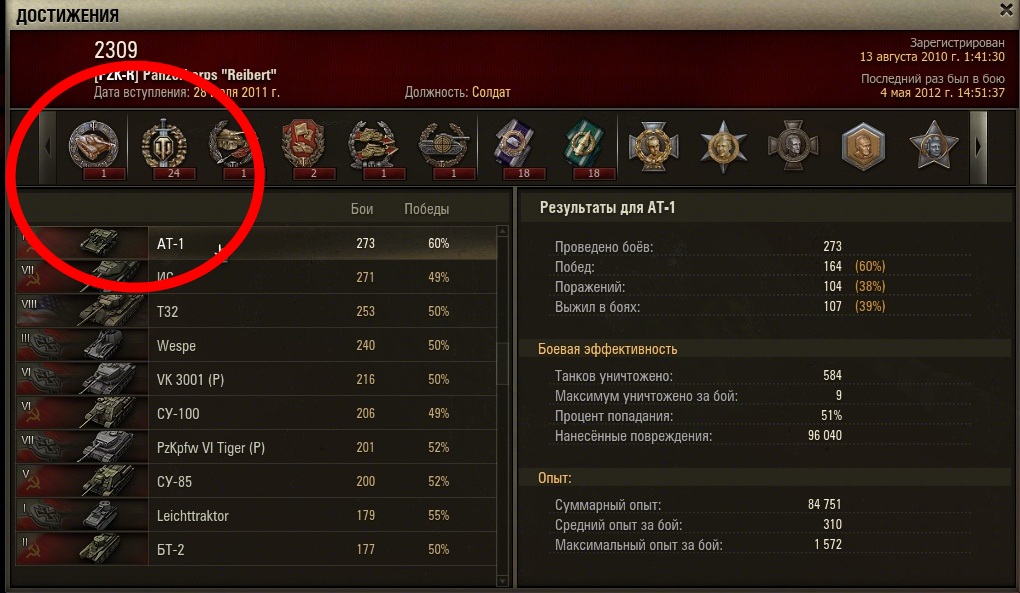Close the Достижения window

(x=1006, y=9)
